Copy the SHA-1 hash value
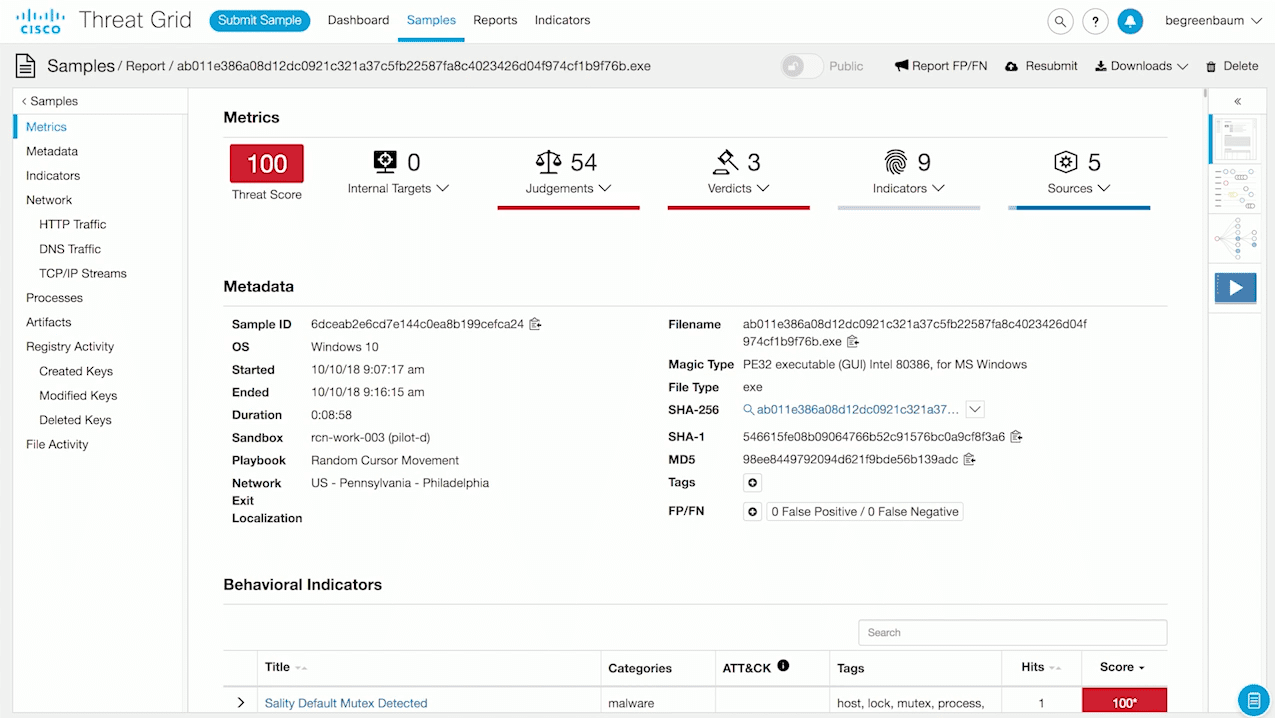This screenshot has width=1275, height=718. (1016, 437)
